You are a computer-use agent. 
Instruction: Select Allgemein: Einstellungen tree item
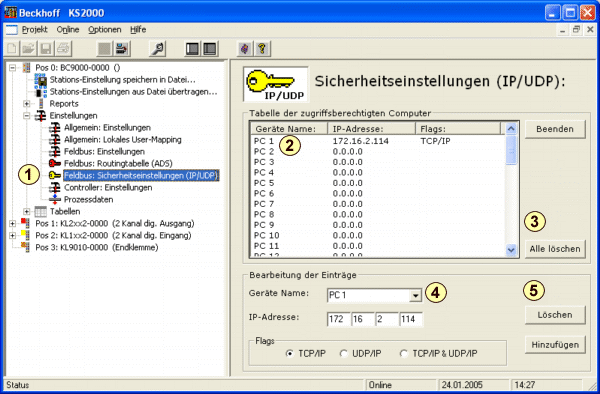pyautogui.click(x=107, y=128)
